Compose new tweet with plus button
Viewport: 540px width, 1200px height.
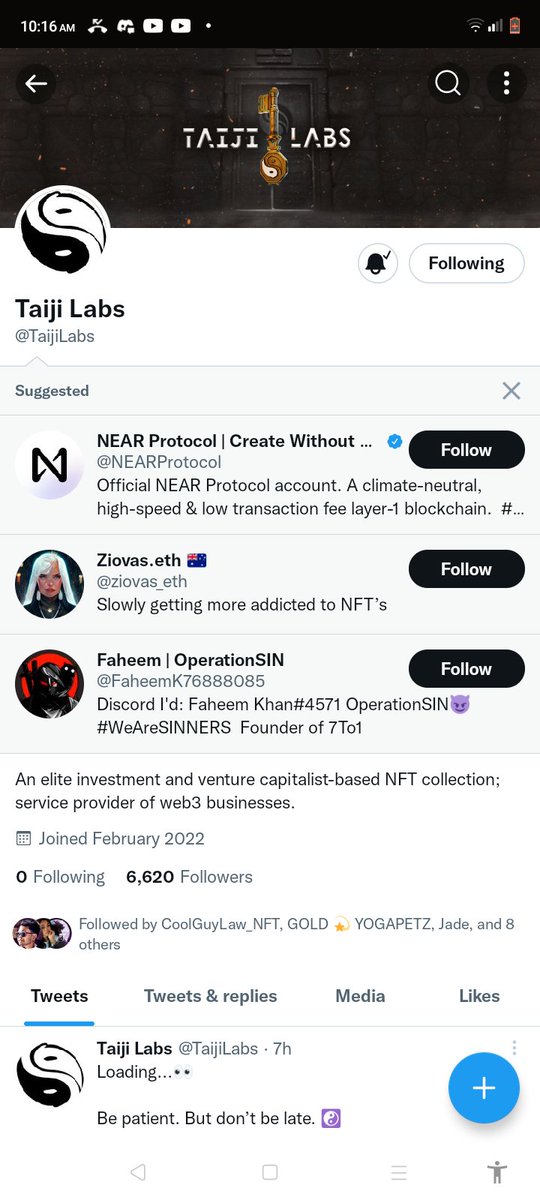click(x=484, y=1088)
